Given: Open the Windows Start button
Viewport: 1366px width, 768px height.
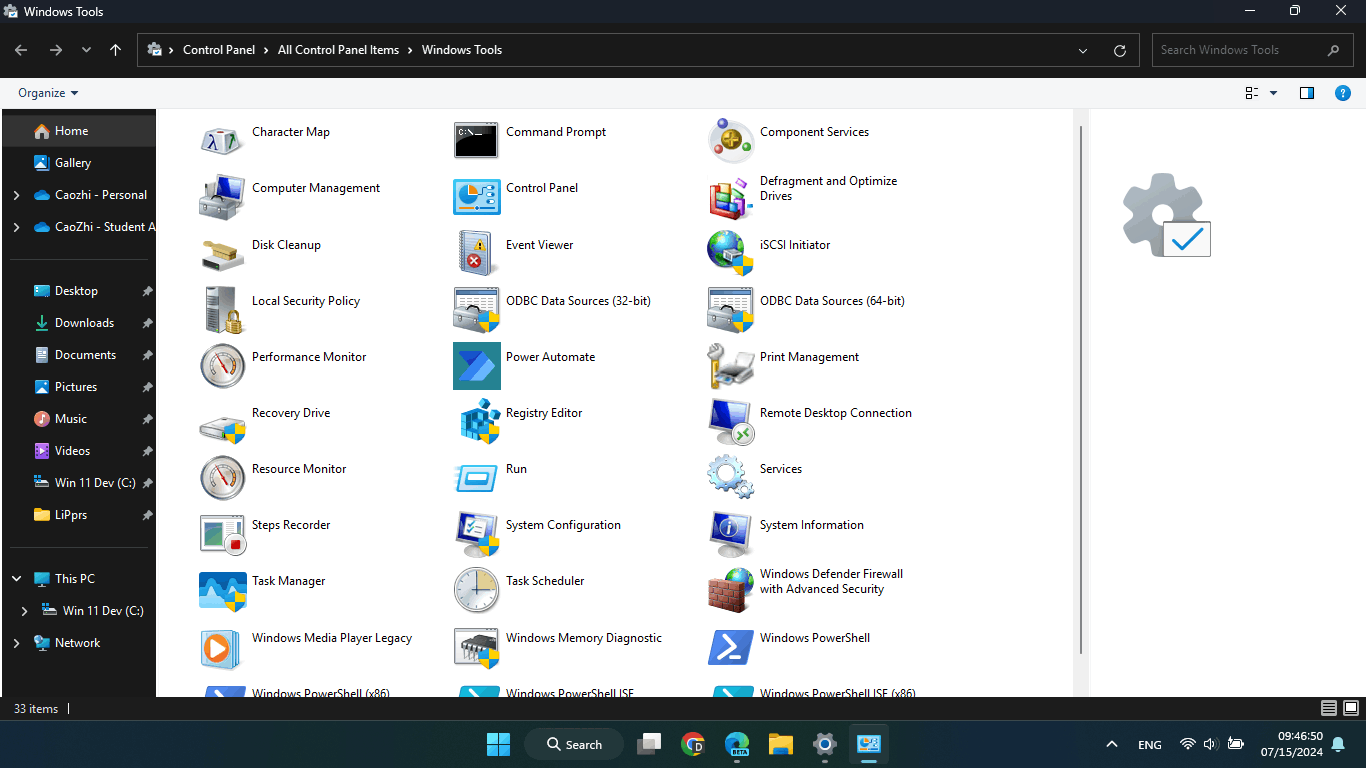Looking at the screenshot, I should point(498,744).
